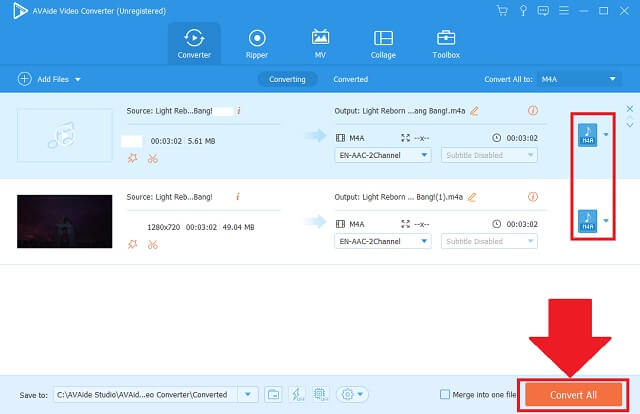Open audio track dropdown for second file
This screenshot has height=414, width=640.
pos(383,241)
